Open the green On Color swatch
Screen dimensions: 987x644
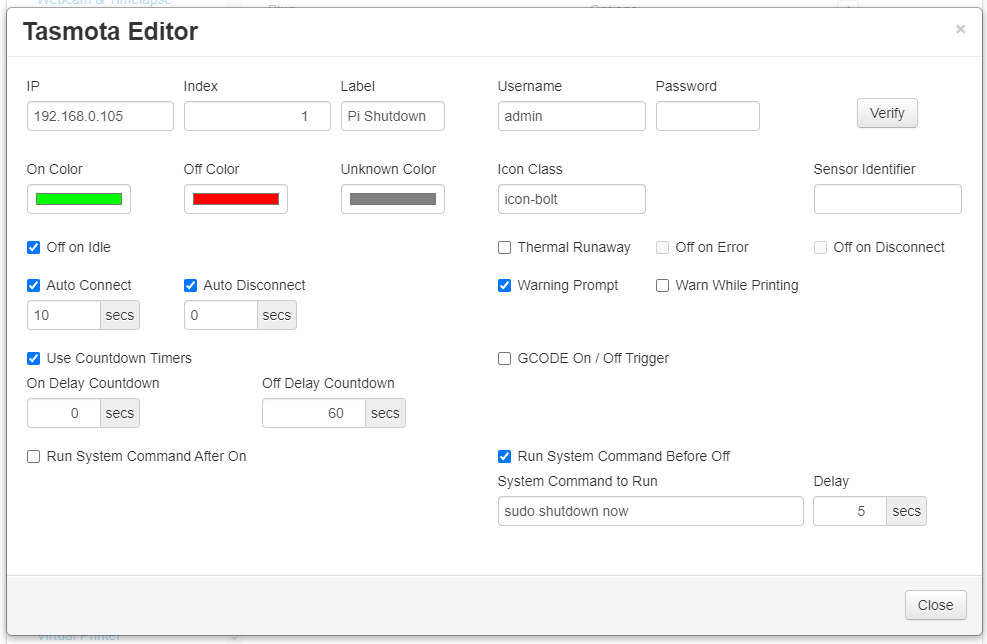tap(79, 199)
